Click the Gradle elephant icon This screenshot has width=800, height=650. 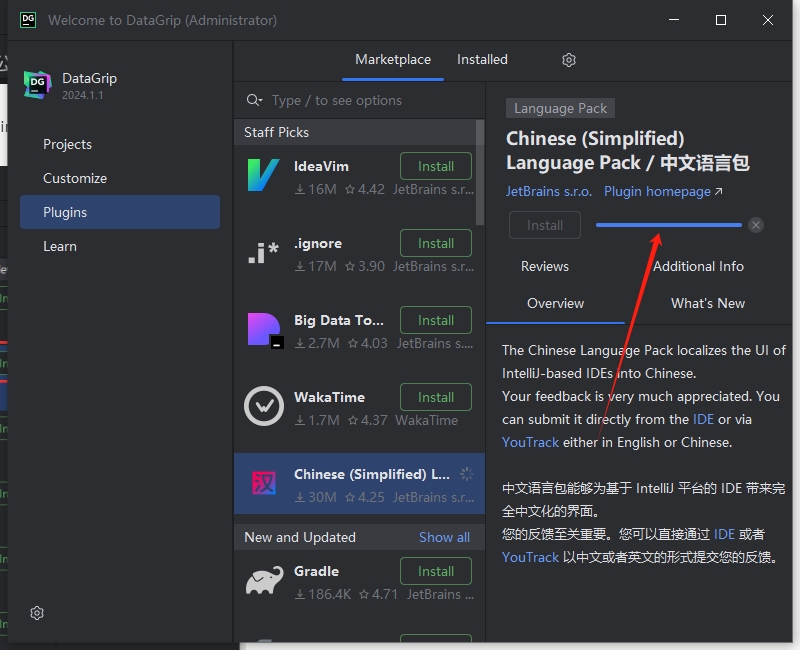(264, 580)
